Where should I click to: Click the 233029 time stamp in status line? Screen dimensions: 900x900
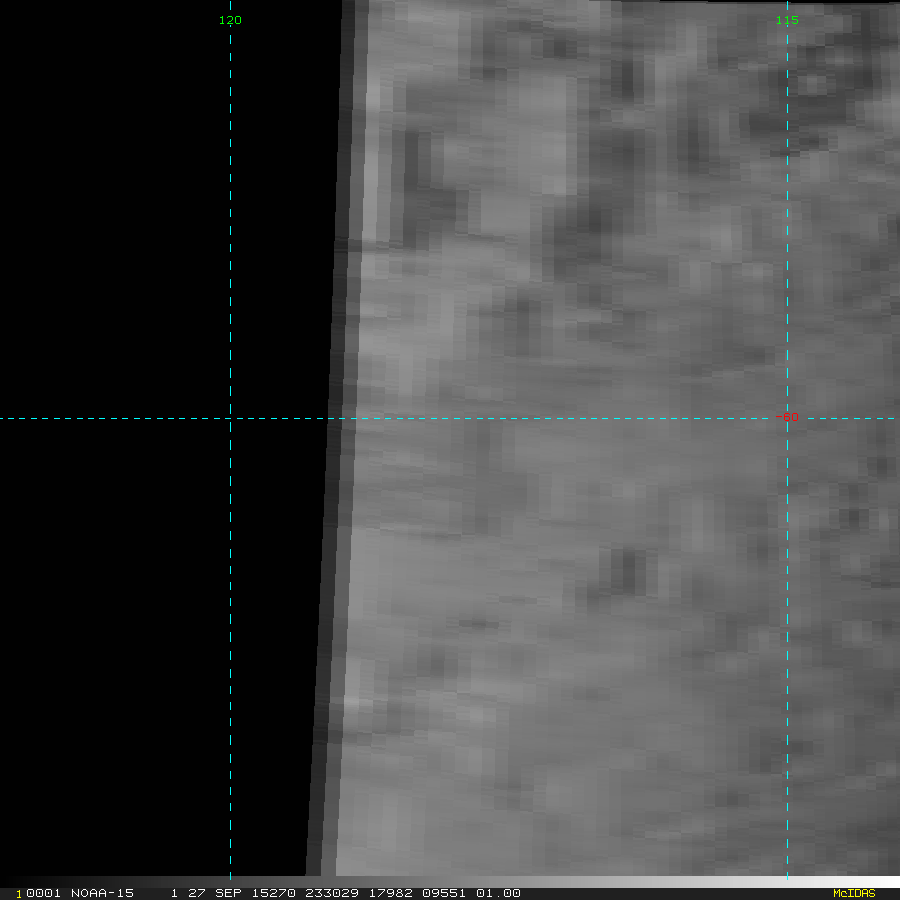point(295,893)
